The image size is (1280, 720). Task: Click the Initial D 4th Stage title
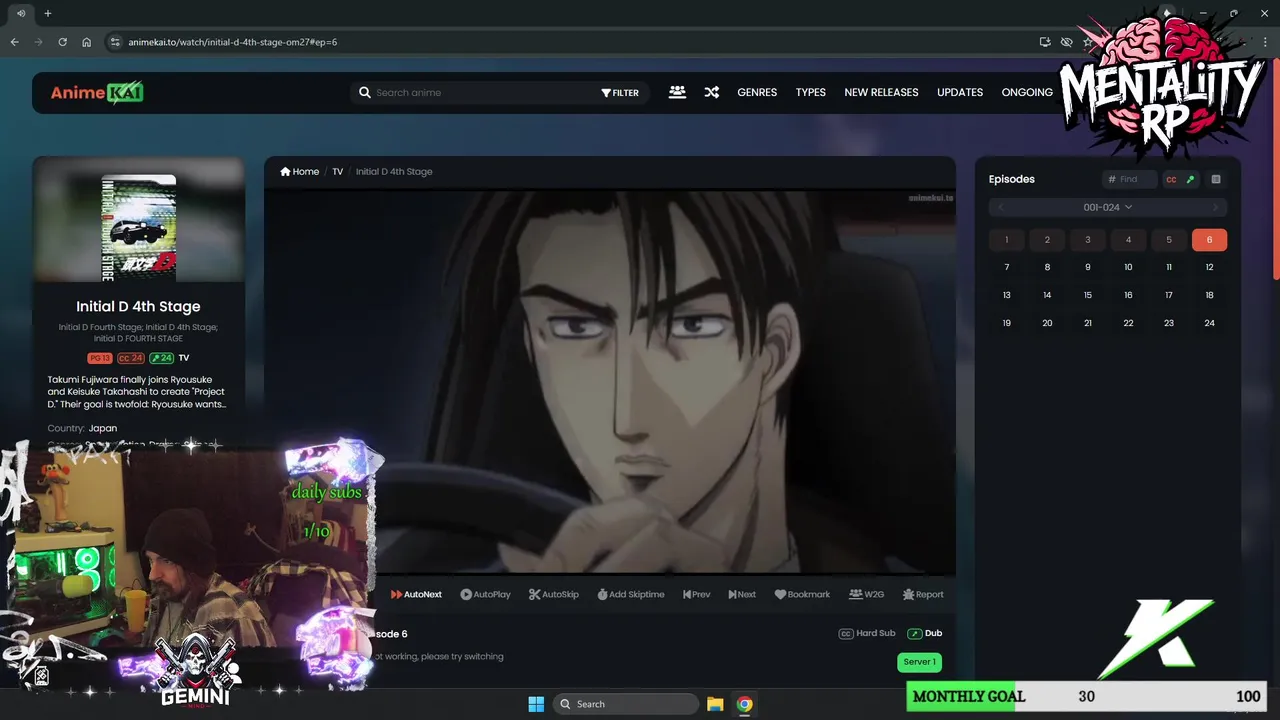click(x=138, y=307)
